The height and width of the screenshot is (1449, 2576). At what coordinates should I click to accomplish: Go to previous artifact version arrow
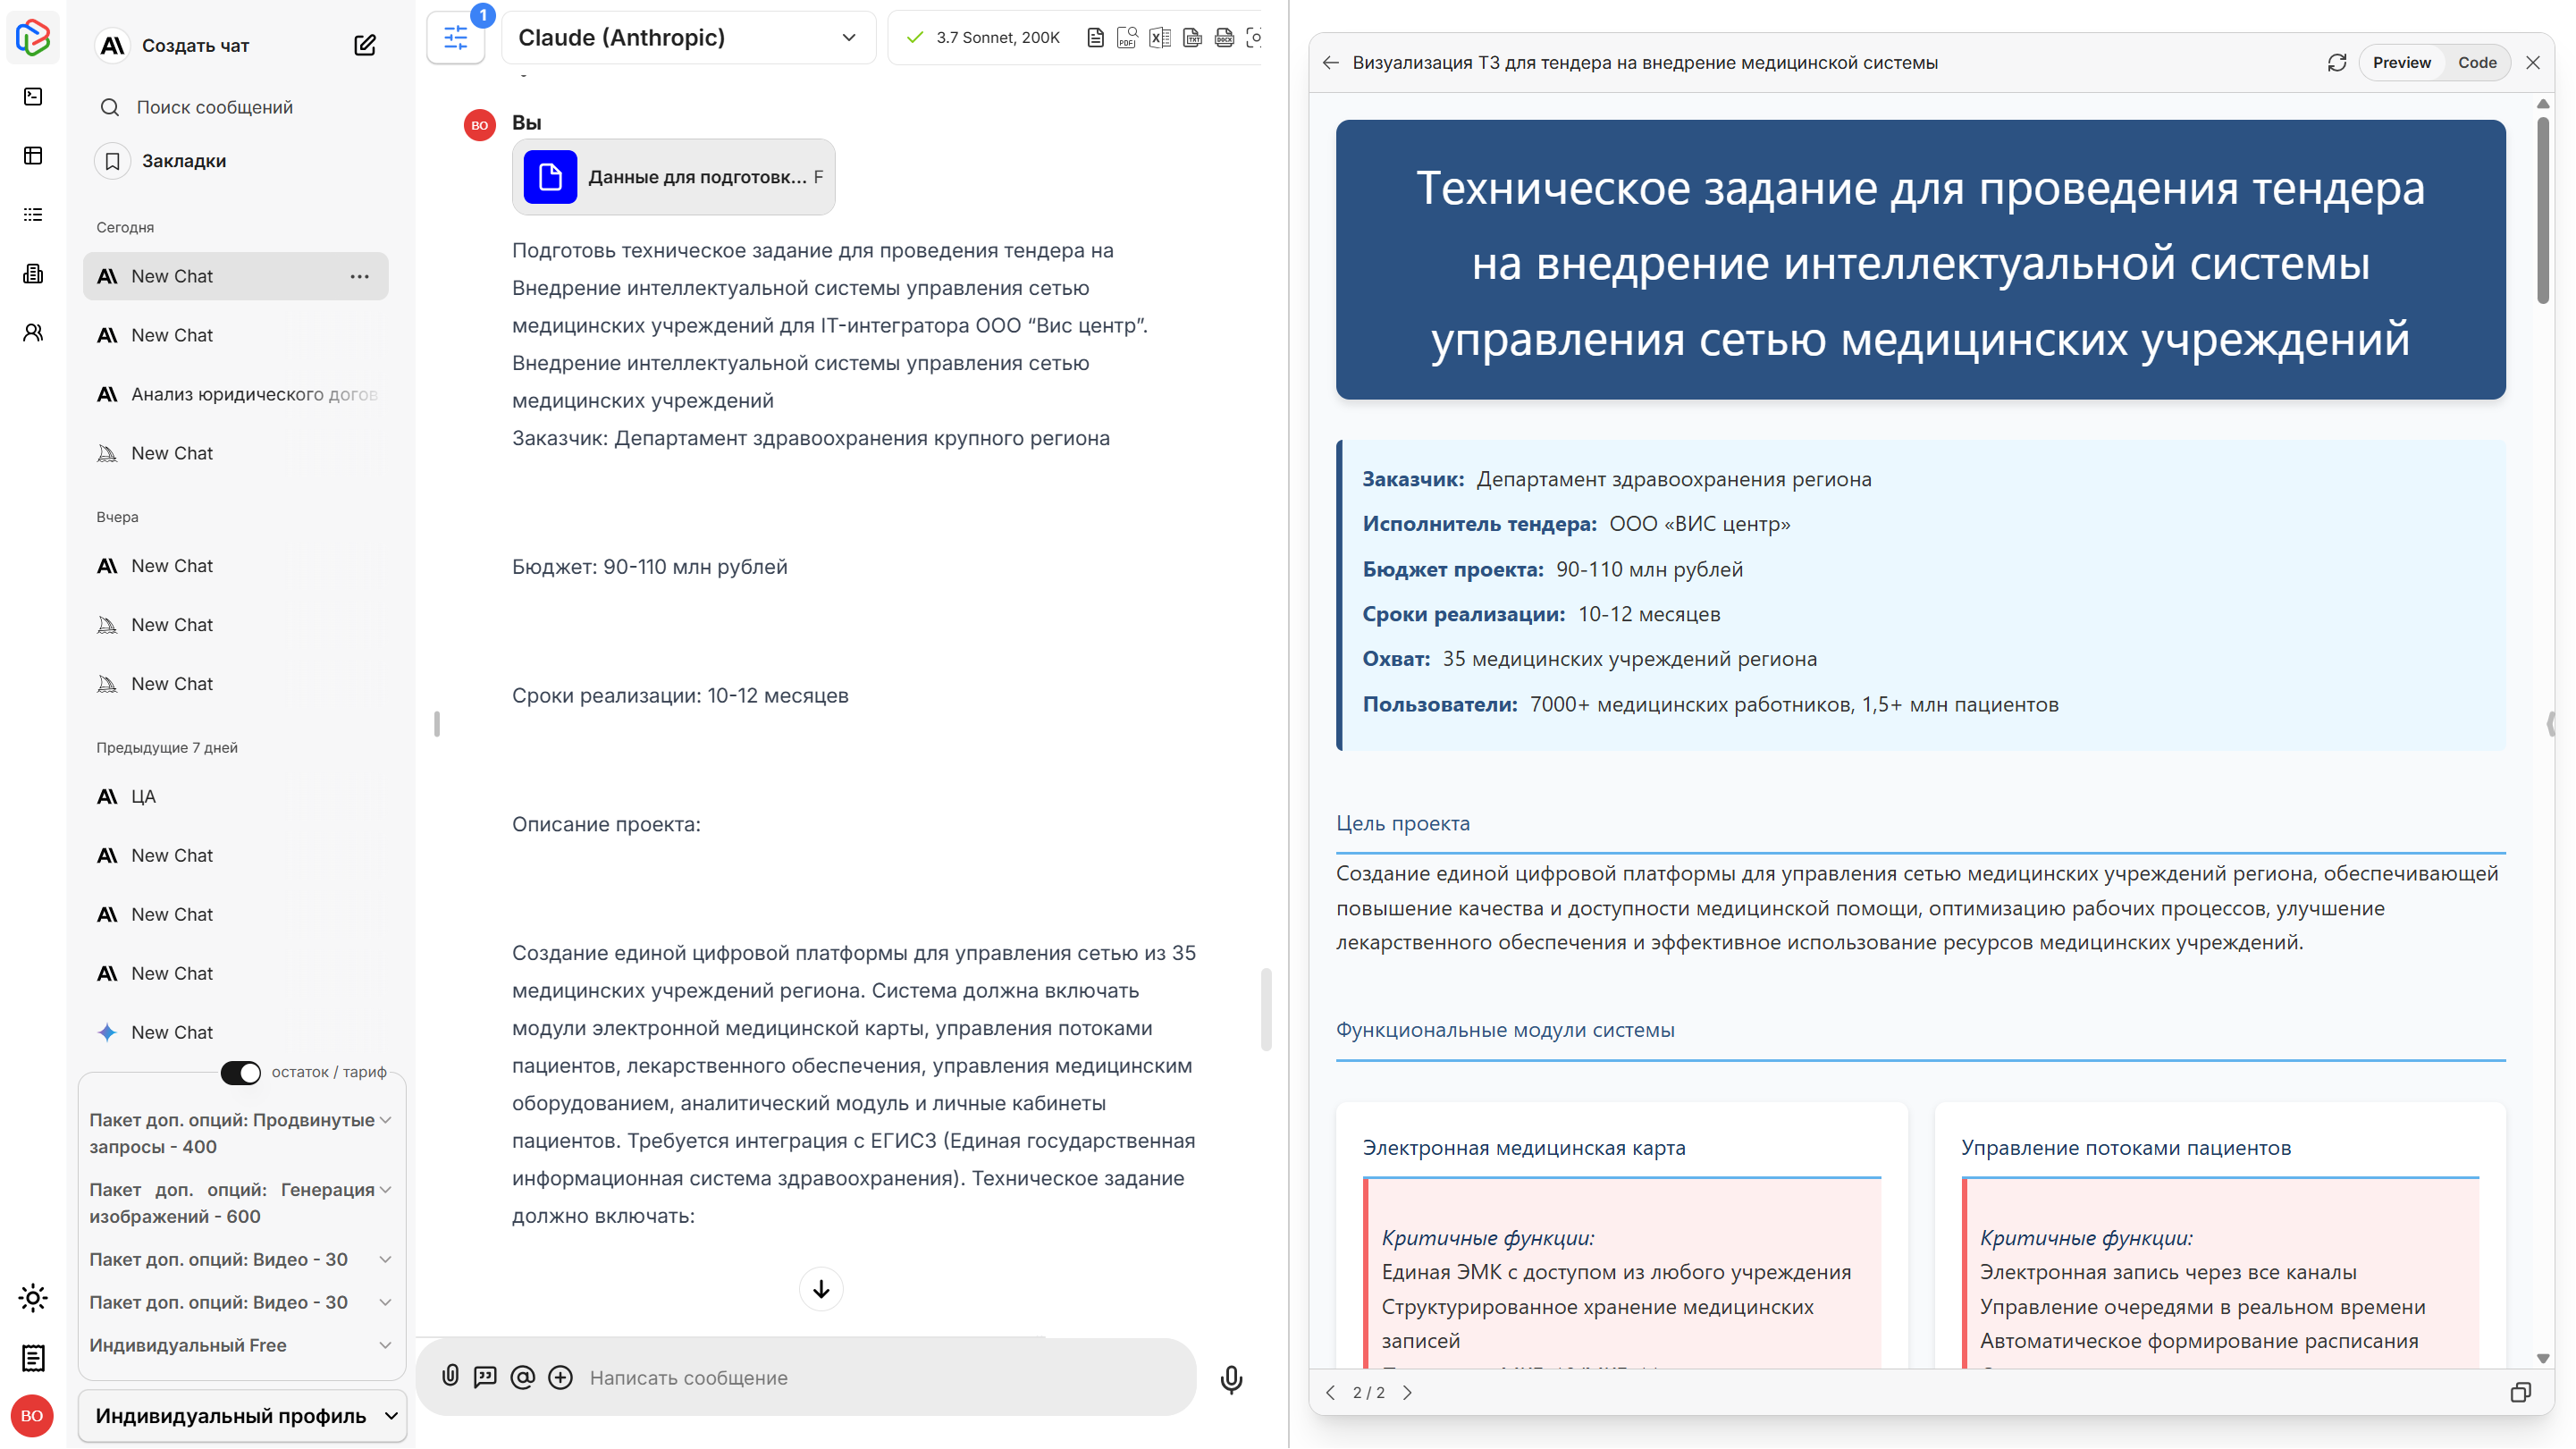click(x=1331, y=1393)
